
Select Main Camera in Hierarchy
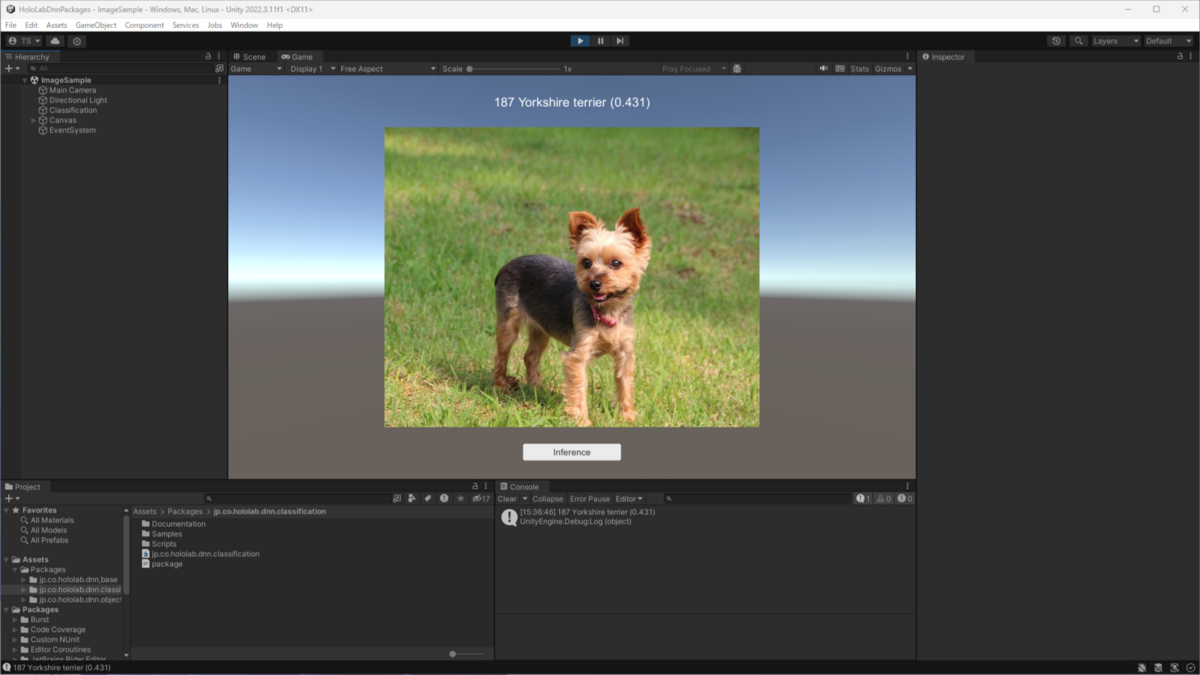pos(73,90)
